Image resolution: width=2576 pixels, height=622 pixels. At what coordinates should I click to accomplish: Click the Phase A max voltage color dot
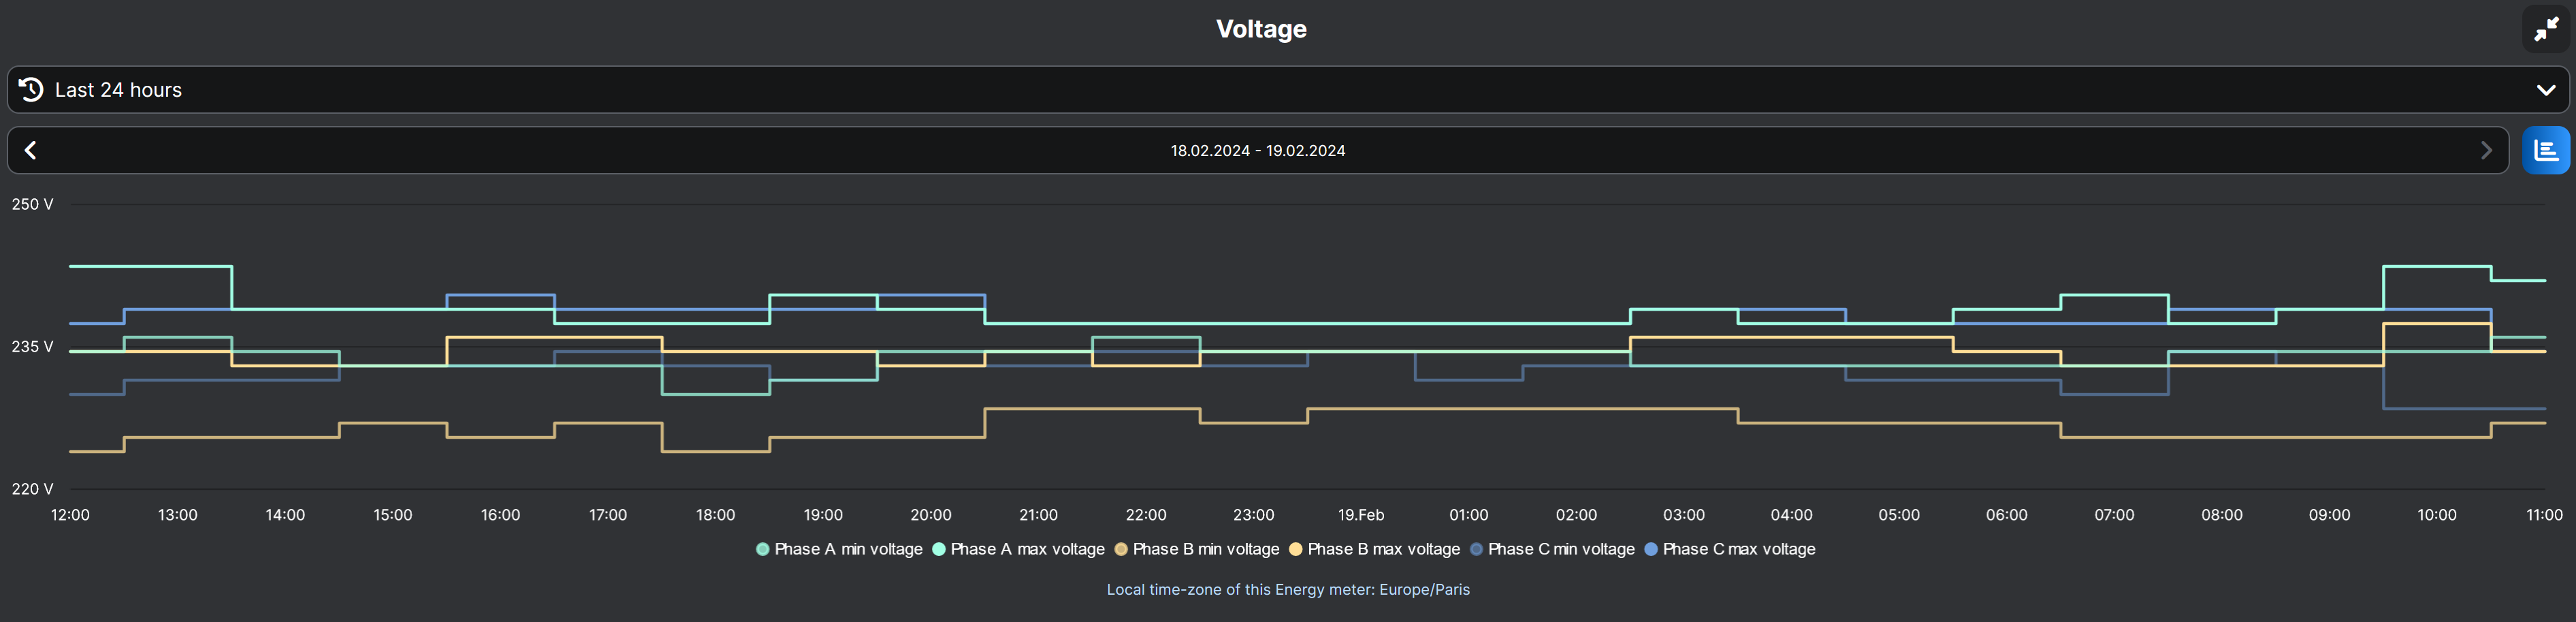point(939,549)
